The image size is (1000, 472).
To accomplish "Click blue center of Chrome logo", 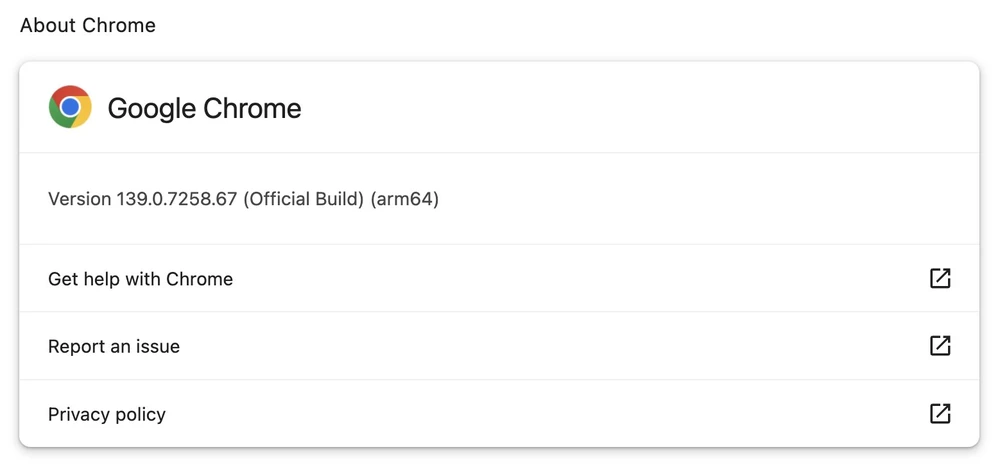I will coord(70,107).
